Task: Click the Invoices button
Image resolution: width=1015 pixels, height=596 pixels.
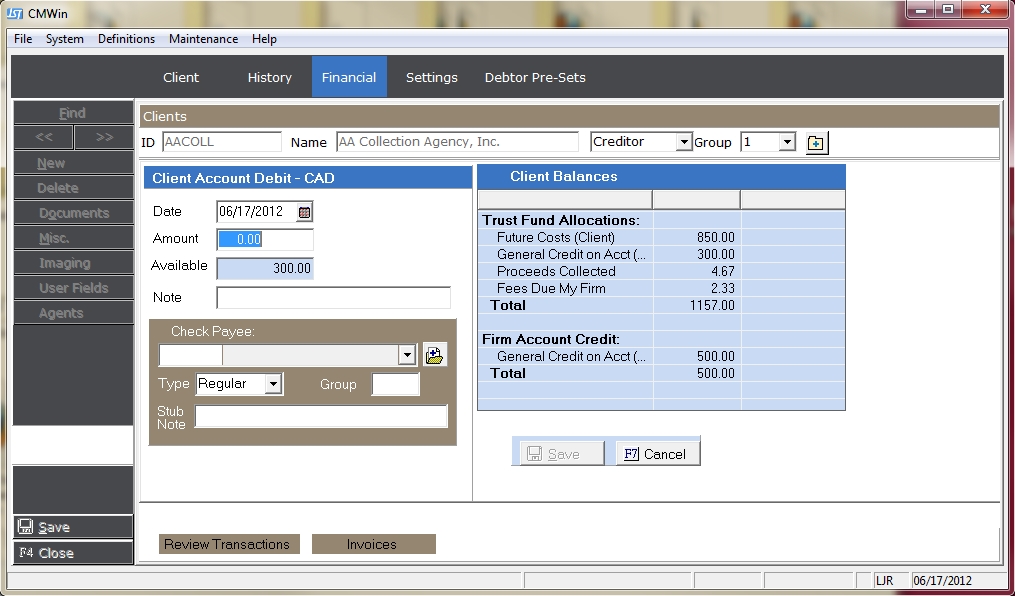Action: click(372, 544)
